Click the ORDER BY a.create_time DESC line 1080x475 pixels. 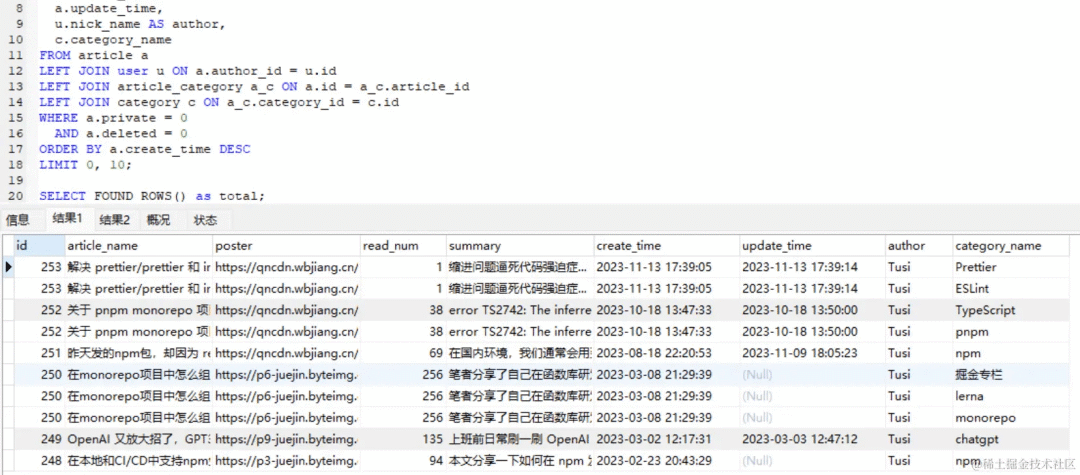click(x=145, y=149)
